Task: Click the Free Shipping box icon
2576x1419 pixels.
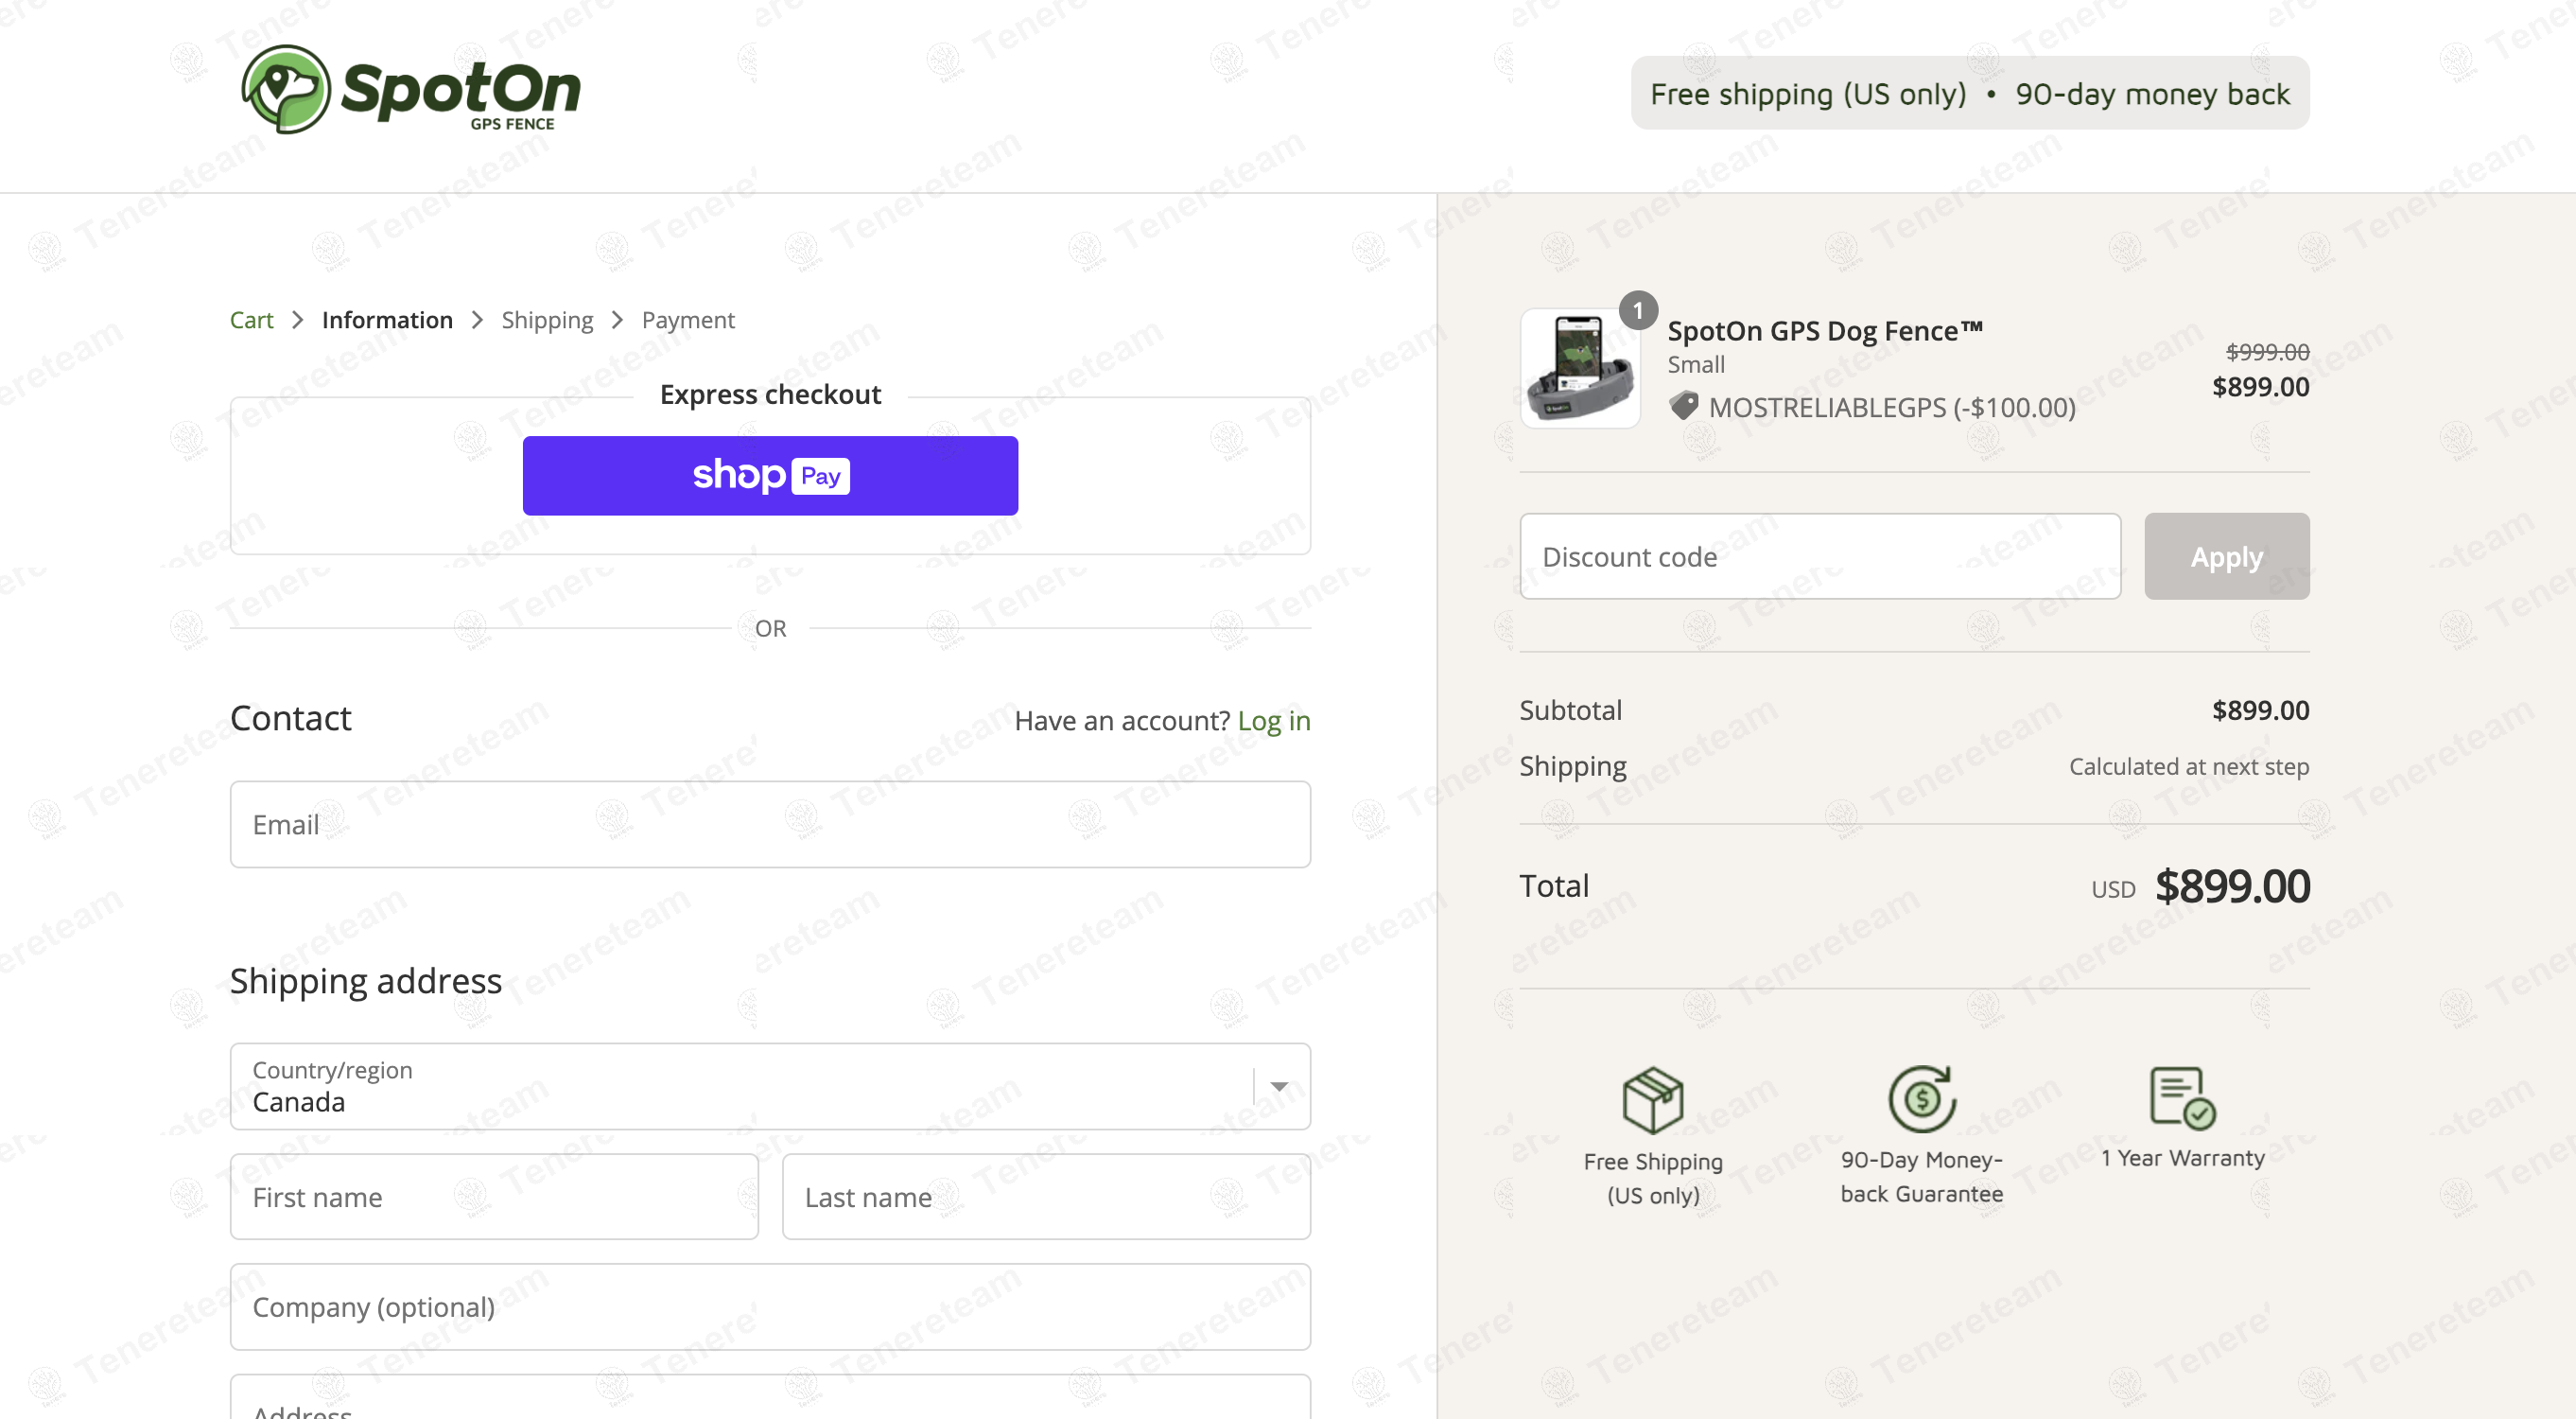Action: [1652, 1099]
